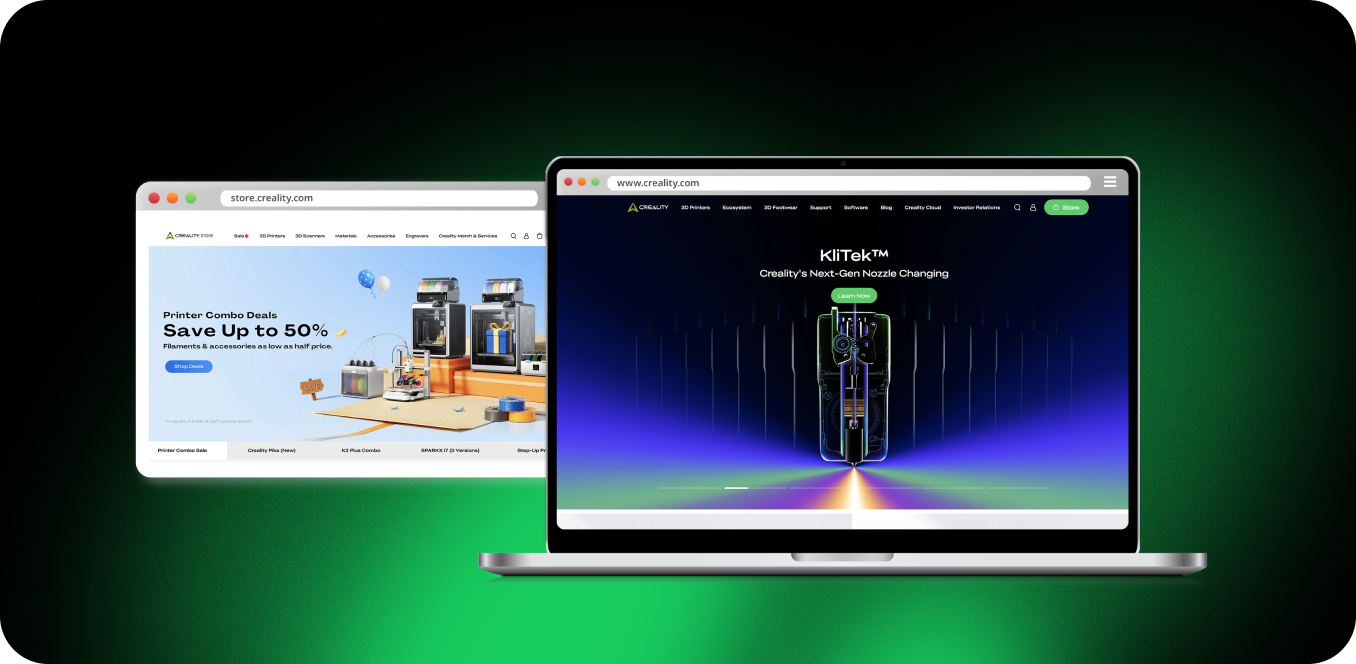The width and height of the screenshot is (1356, 664).
Task: Open Blog link on creality.com navbar
Action: pos(886,207)
